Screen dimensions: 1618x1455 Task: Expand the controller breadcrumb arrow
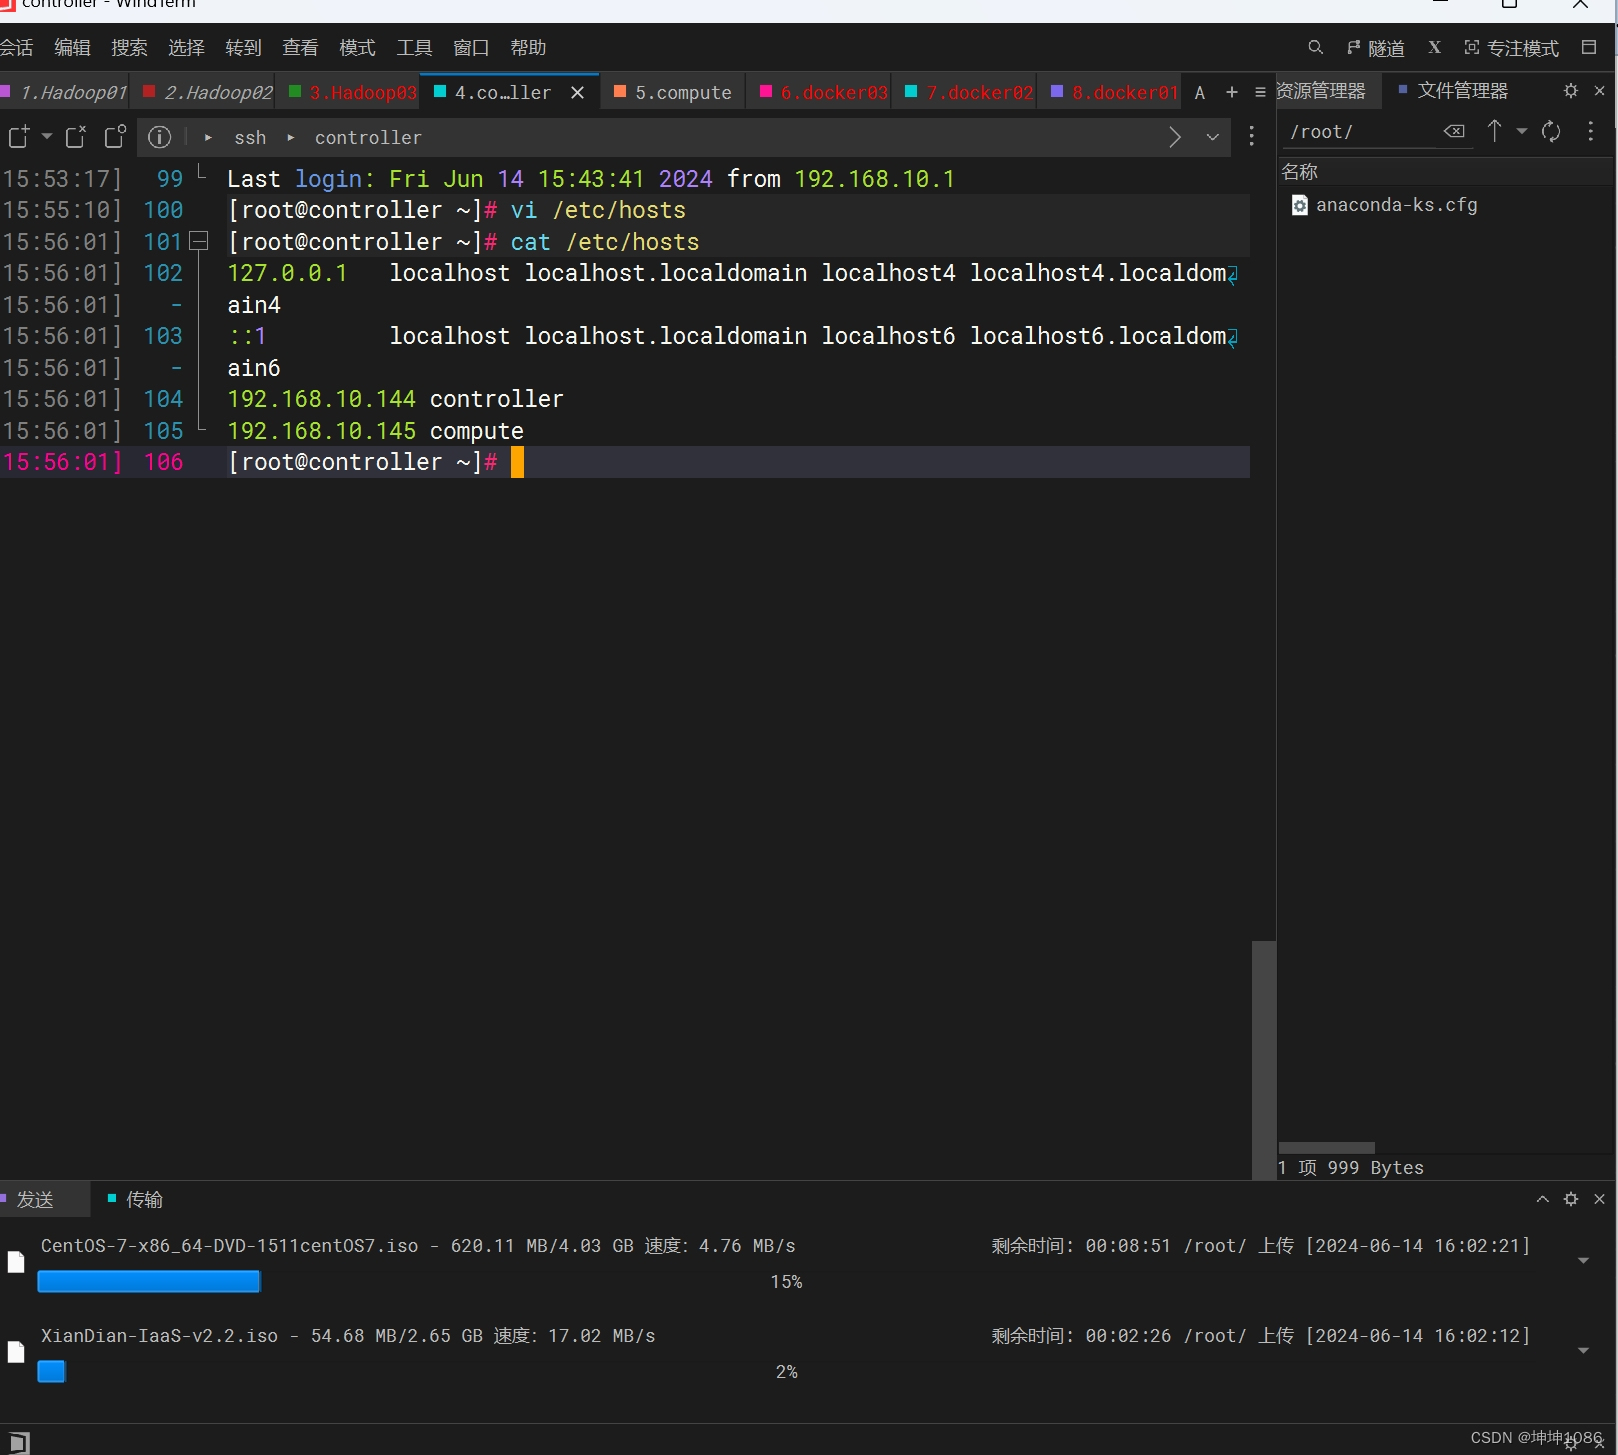[x=290, y=137]
